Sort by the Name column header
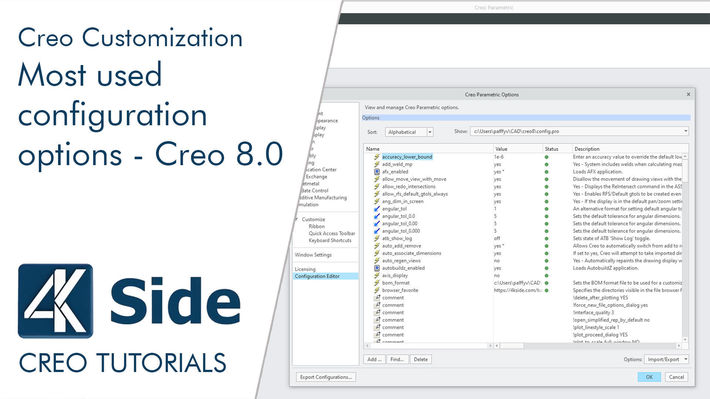 click(x=429, y=149)
